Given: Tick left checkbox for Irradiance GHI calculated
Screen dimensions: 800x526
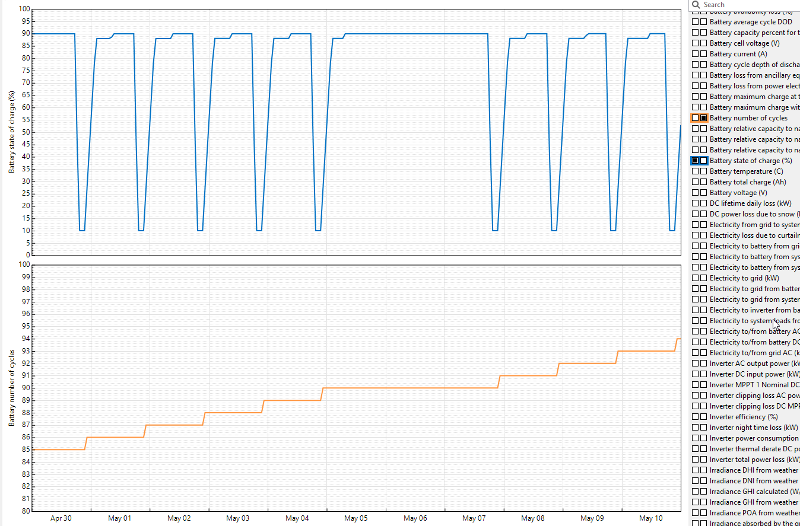Looking at the screenshot, I should [x=695, y=491].
